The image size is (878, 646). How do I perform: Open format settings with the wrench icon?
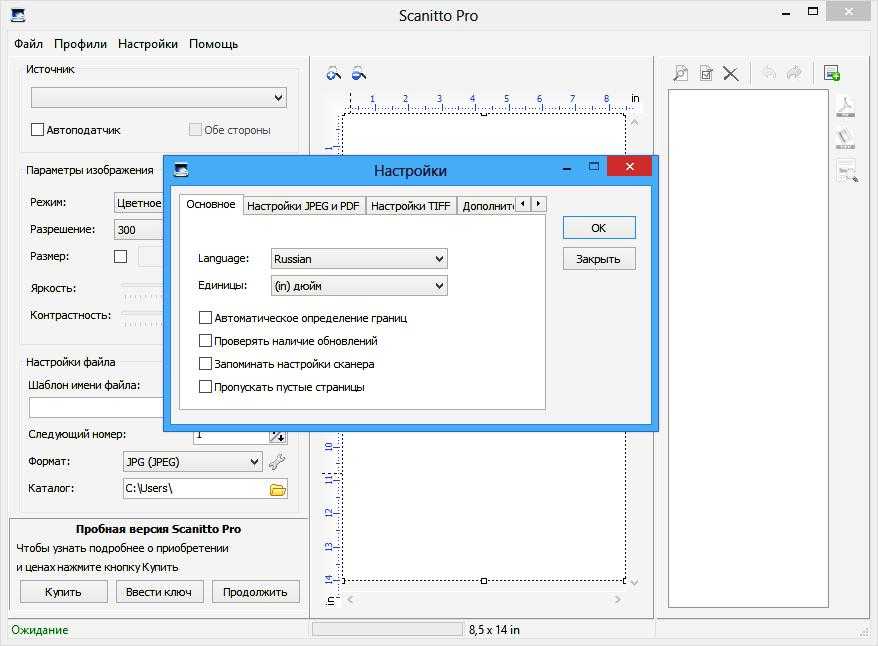coord(277,462)
